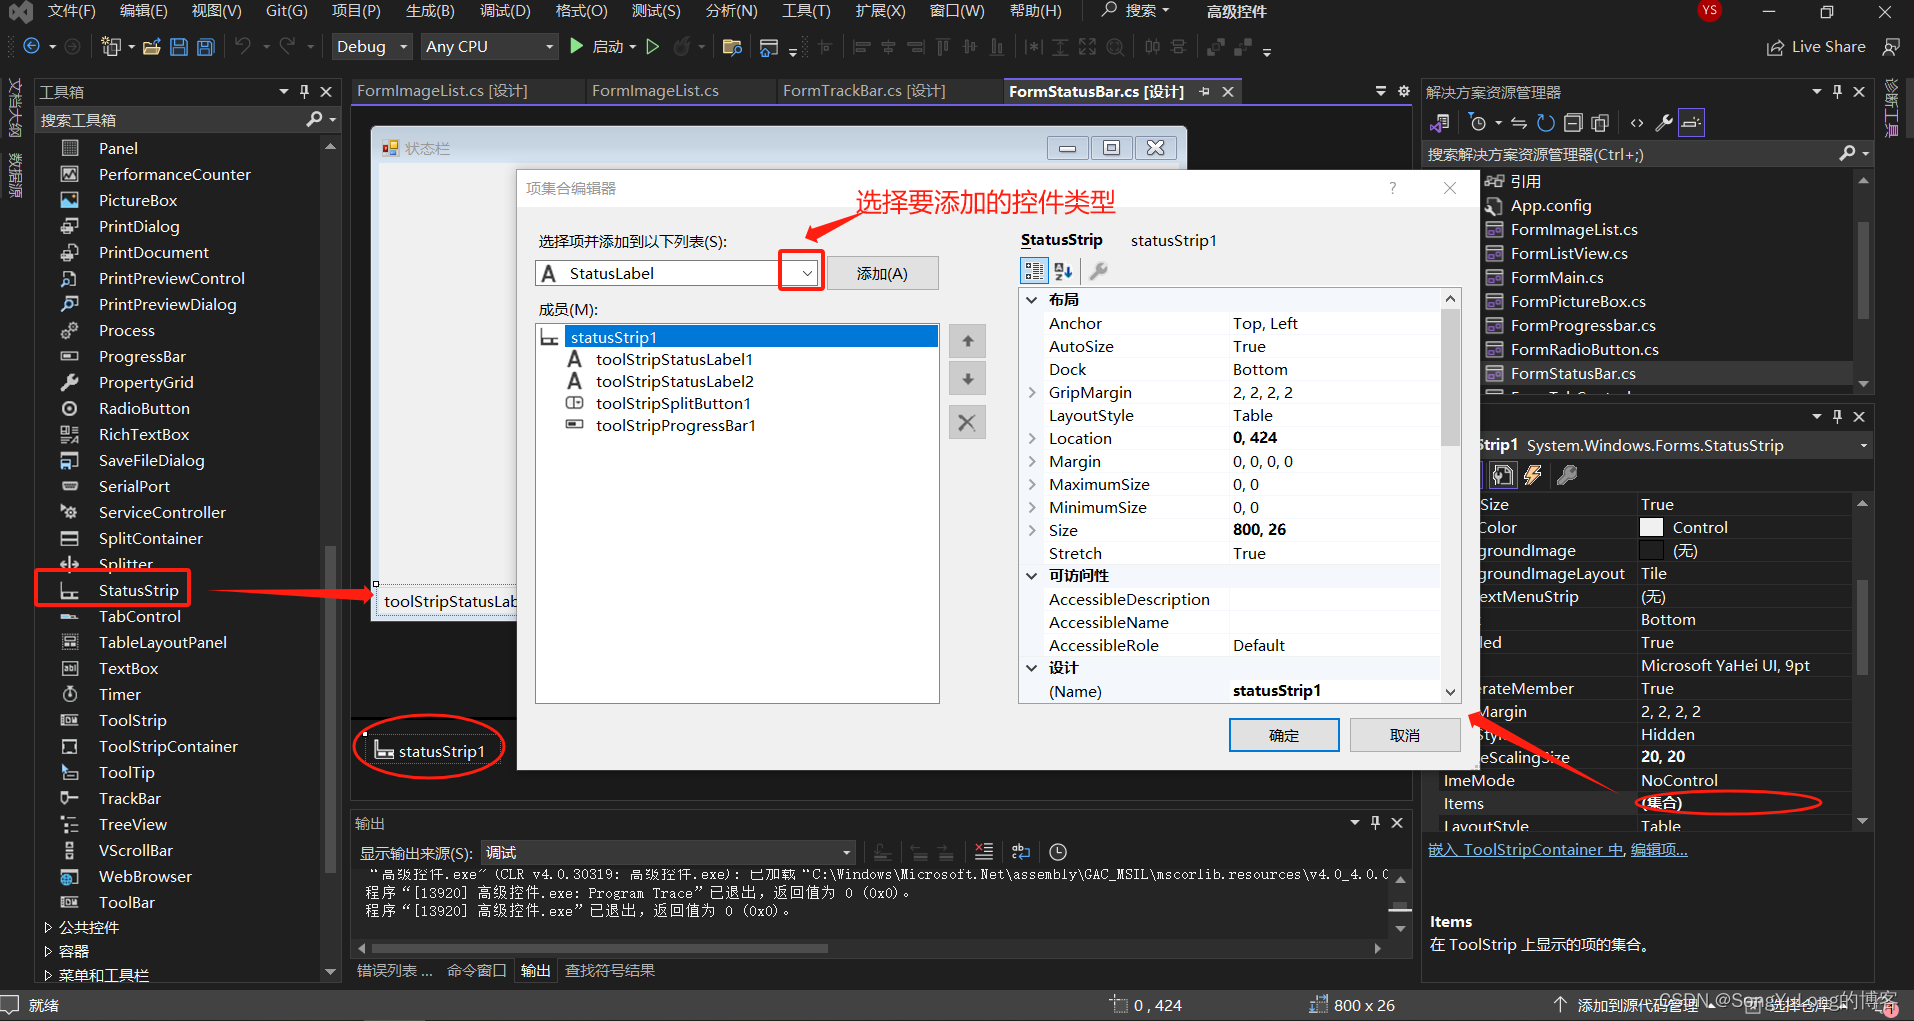Click the green Start debugging play icon

576,46
